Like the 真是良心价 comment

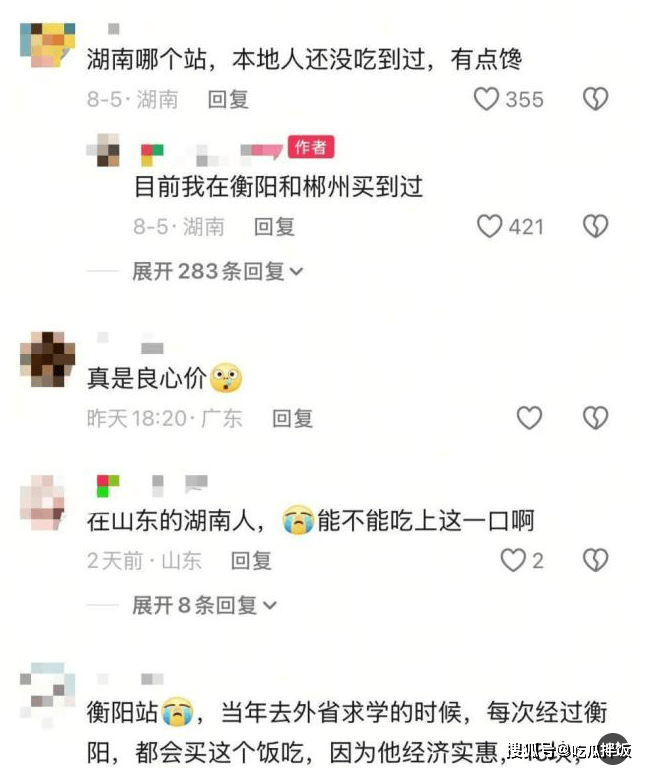click(x=529, y=418)
